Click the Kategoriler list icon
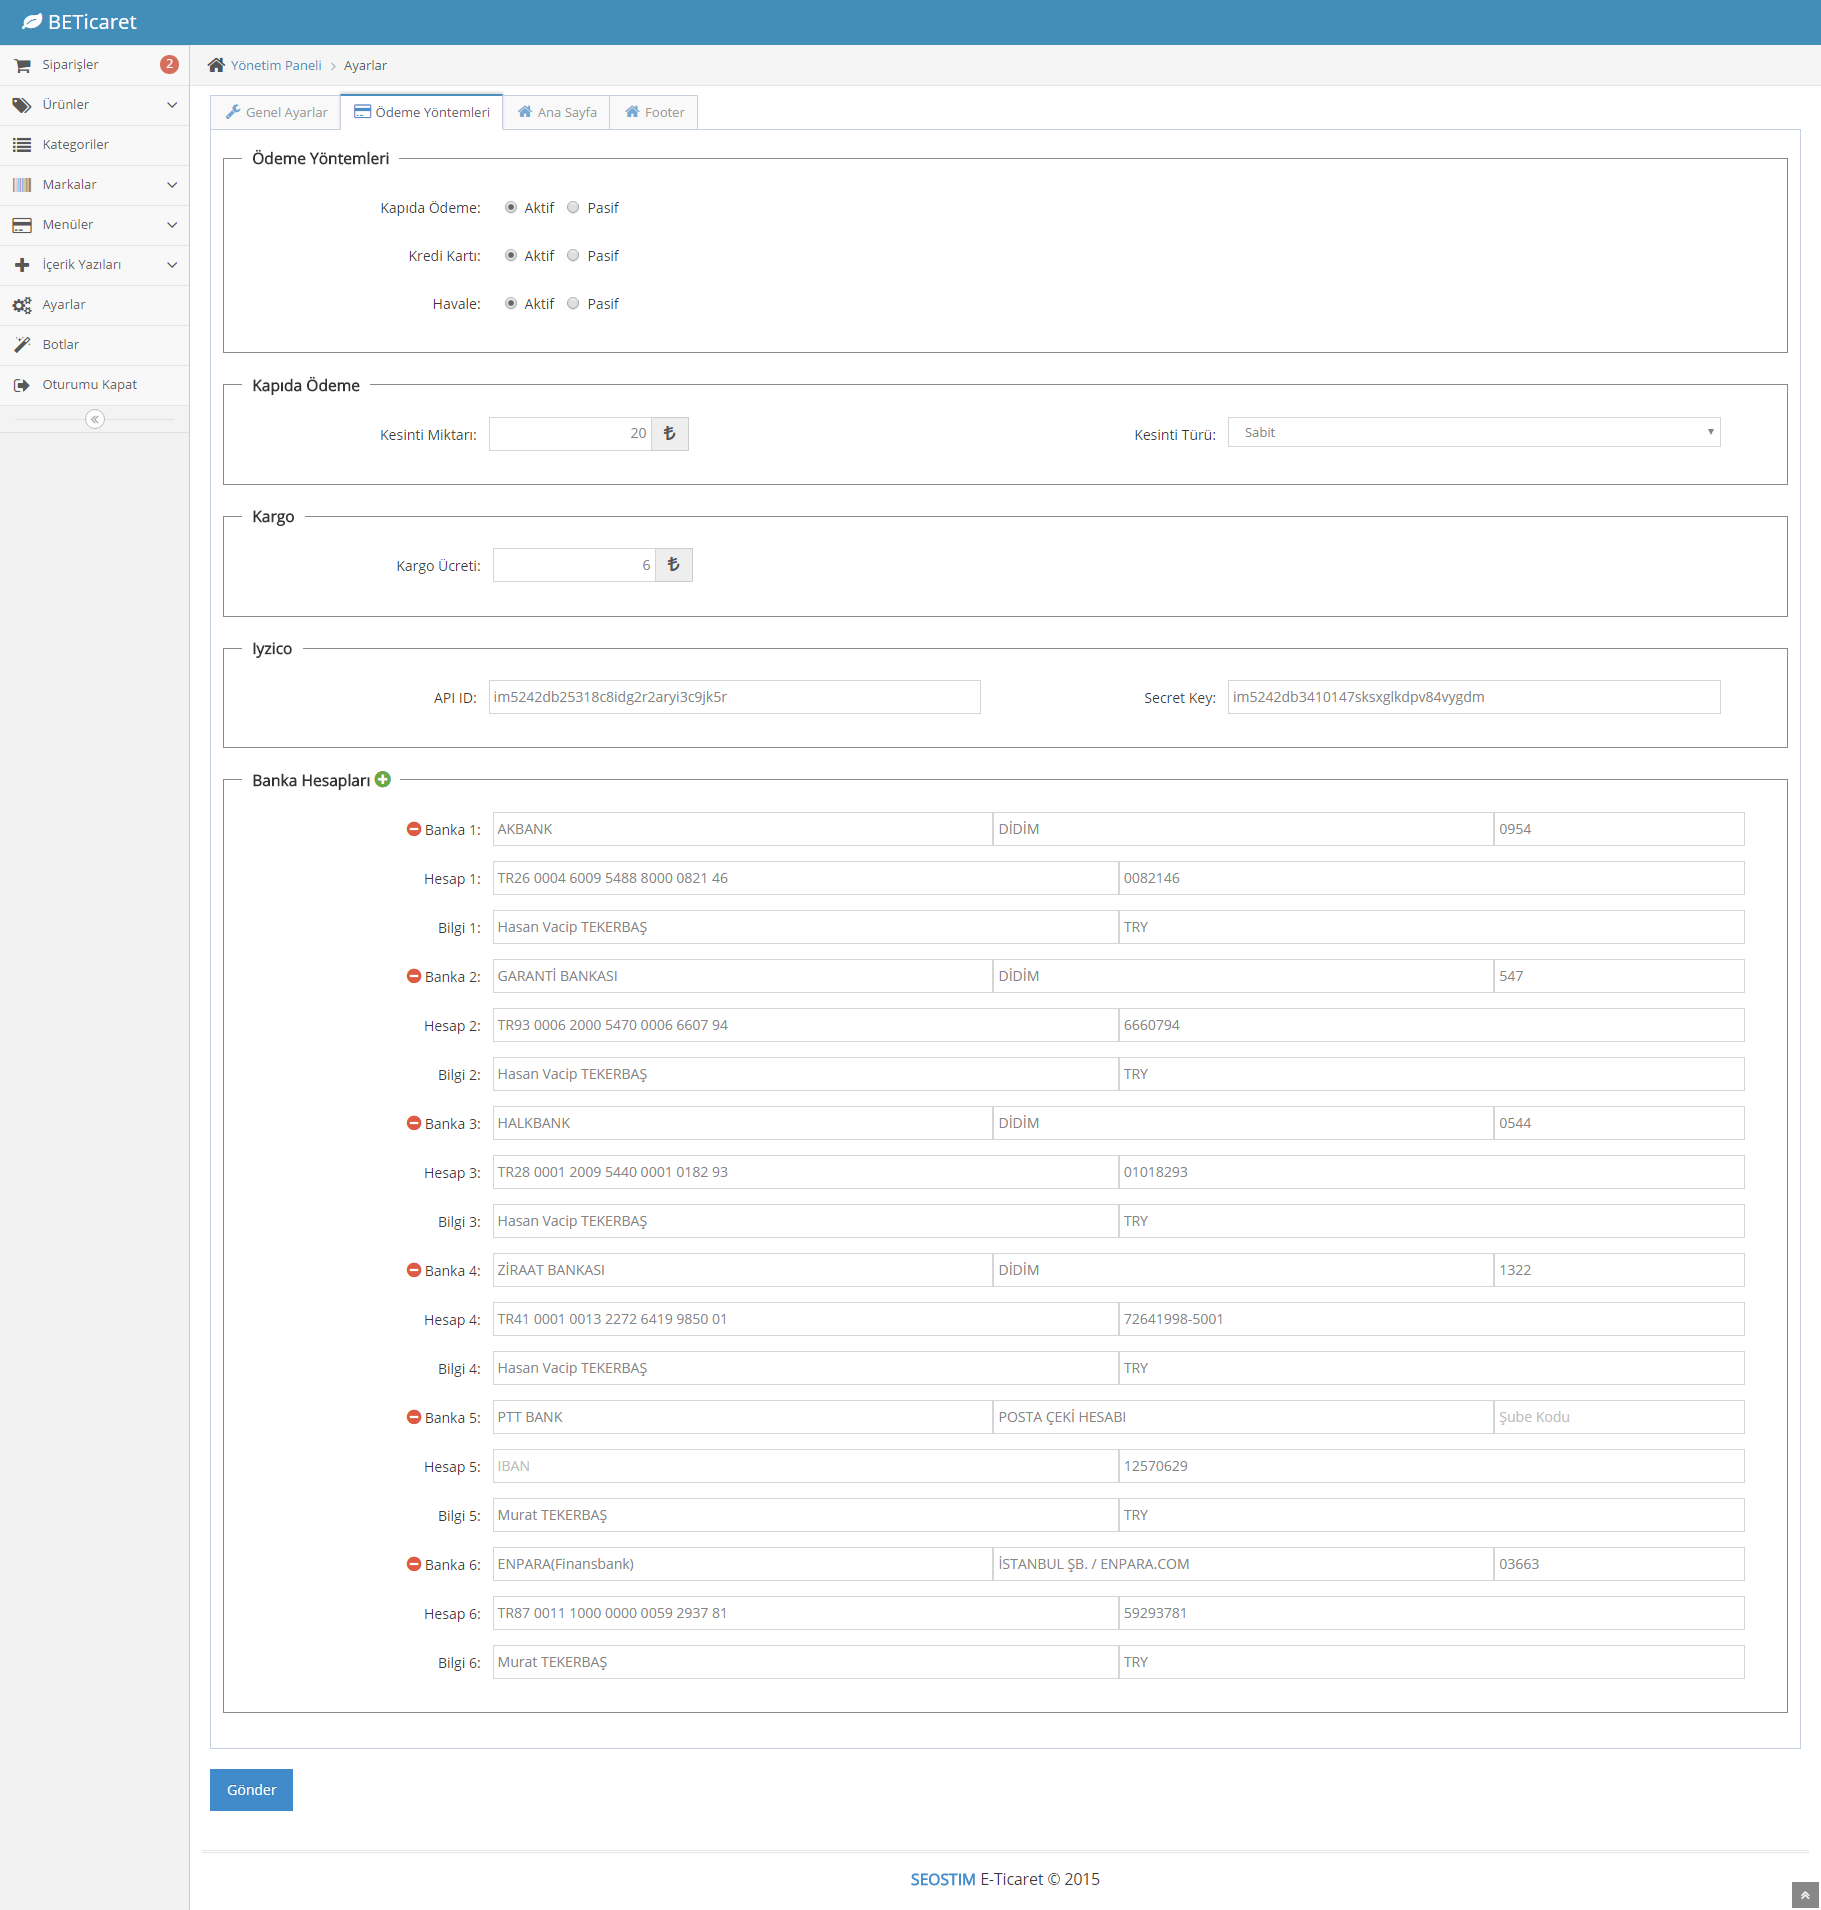This screenshot has height=1910, width=1821. pos(22,145)
